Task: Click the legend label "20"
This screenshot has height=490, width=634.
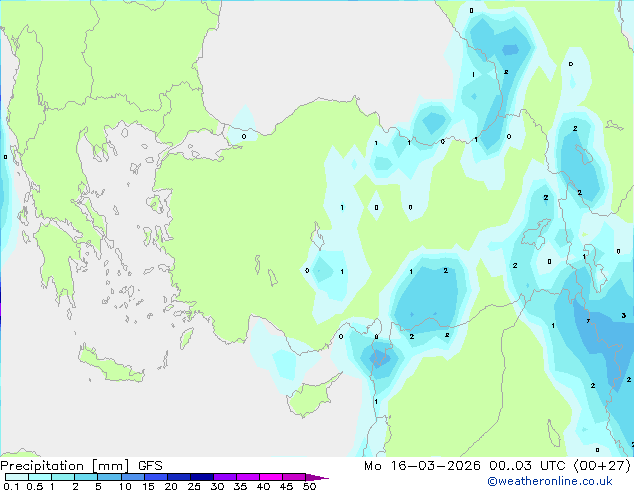Action: 171,486
